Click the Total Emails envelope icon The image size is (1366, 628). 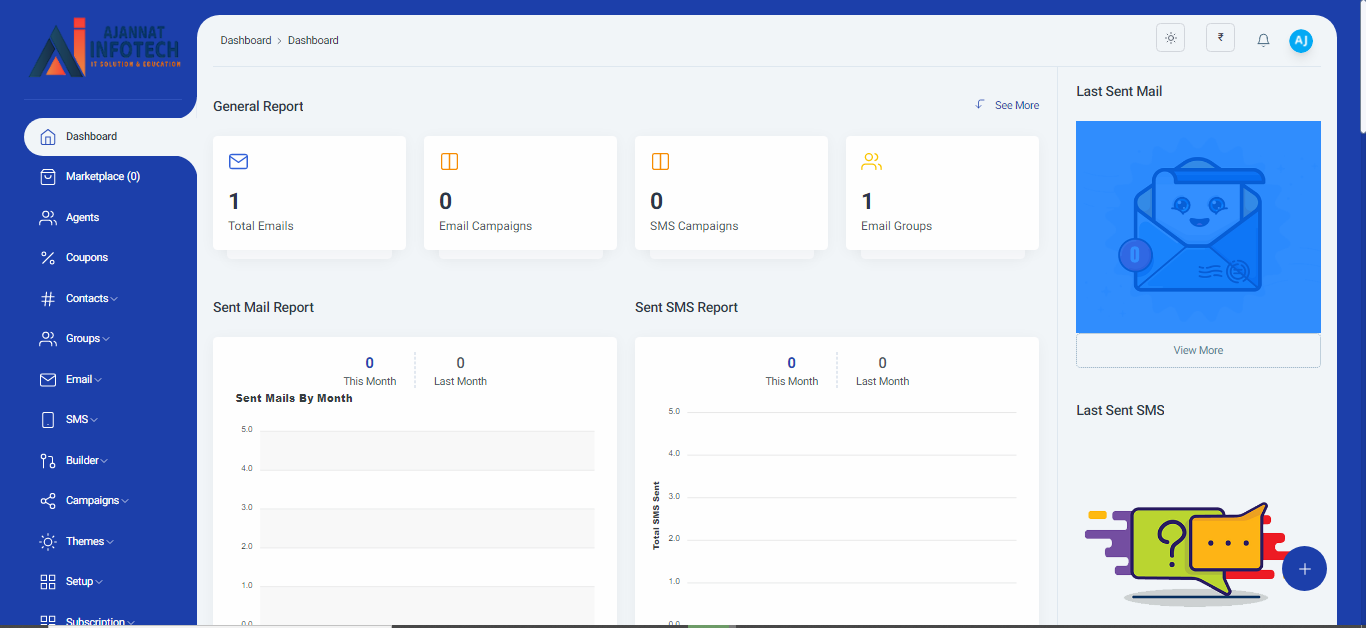[238, 162]
